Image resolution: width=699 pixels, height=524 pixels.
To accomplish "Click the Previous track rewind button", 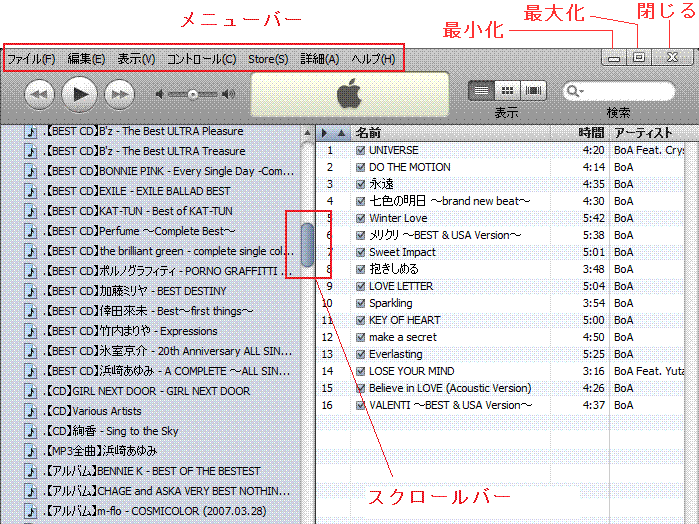I will (40, 95).
